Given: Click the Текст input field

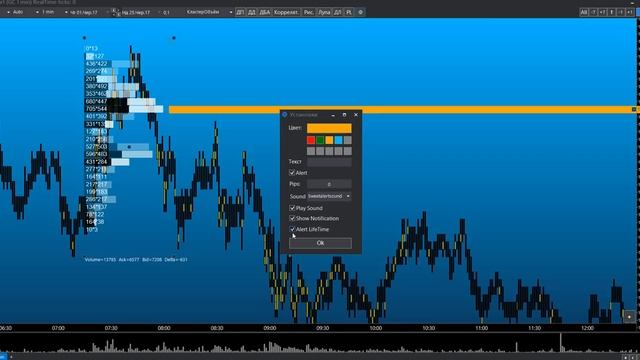Looking at the screenshot, I should (x=329, y=162).
